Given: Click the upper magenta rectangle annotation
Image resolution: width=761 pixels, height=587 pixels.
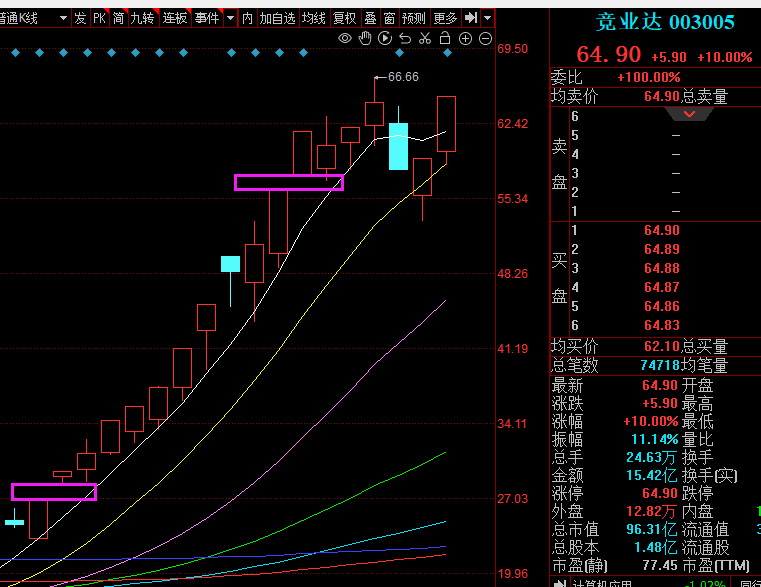Looking at the screenshot, I should coord(289,183).
